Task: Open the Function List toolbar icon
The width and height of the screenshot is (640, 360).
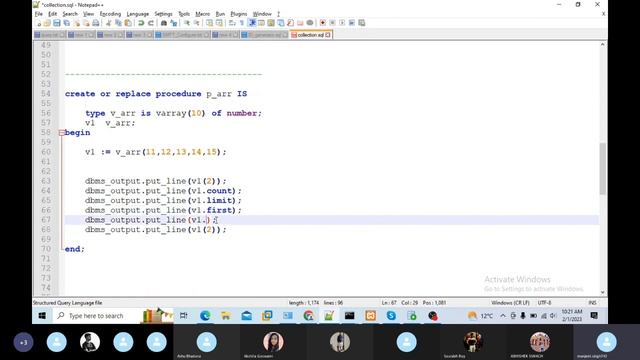Action: (290, 23)
